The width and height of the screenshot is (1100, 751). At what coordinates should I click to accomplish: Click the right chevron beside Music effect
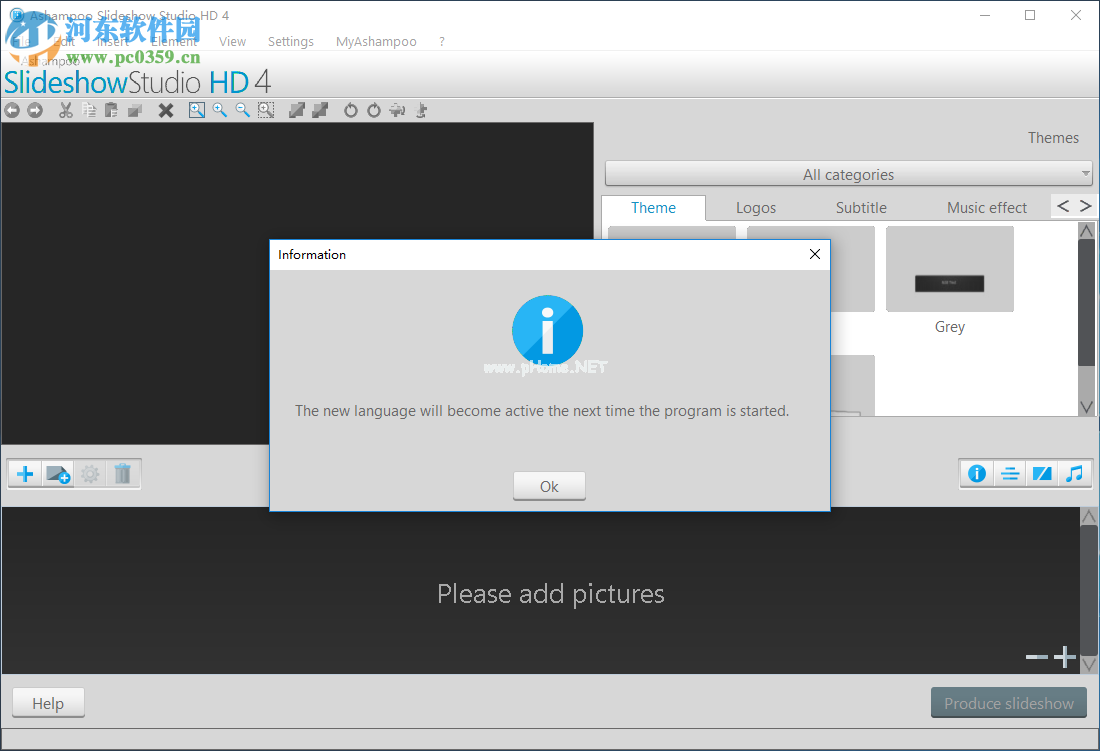click(1085, 206)
